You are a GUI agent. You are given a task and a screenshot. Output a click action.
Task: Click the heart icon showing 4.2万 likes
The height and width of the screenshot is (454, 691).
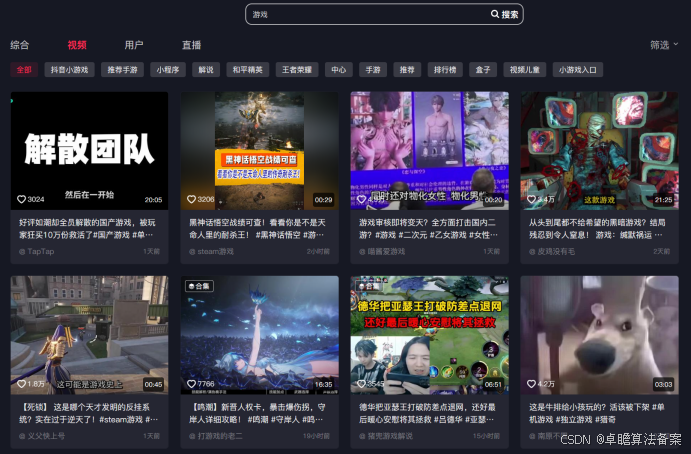(x=531, y=384)
